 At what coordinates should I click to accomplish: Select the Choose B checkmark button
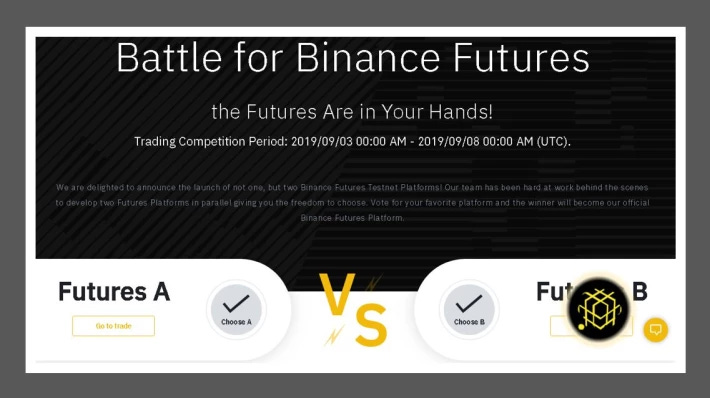click(x=469, y=310)
